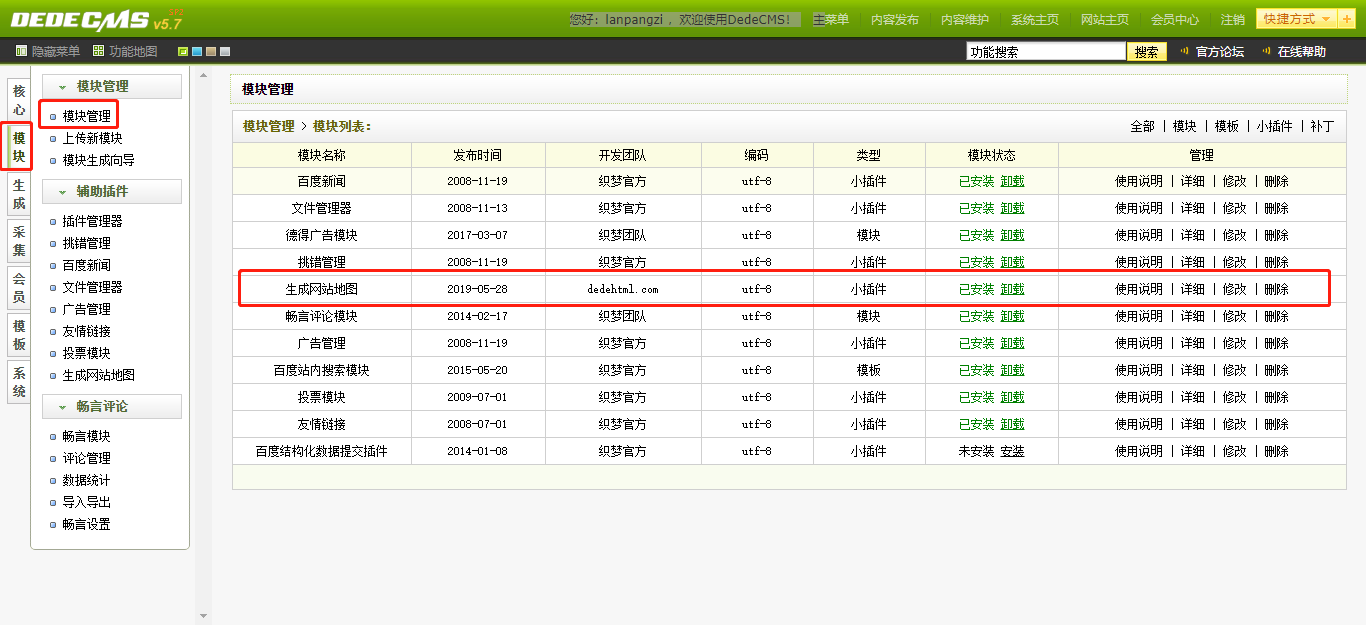
Task: Open the 系统主页 top menu item
Action: (1035, 20)
